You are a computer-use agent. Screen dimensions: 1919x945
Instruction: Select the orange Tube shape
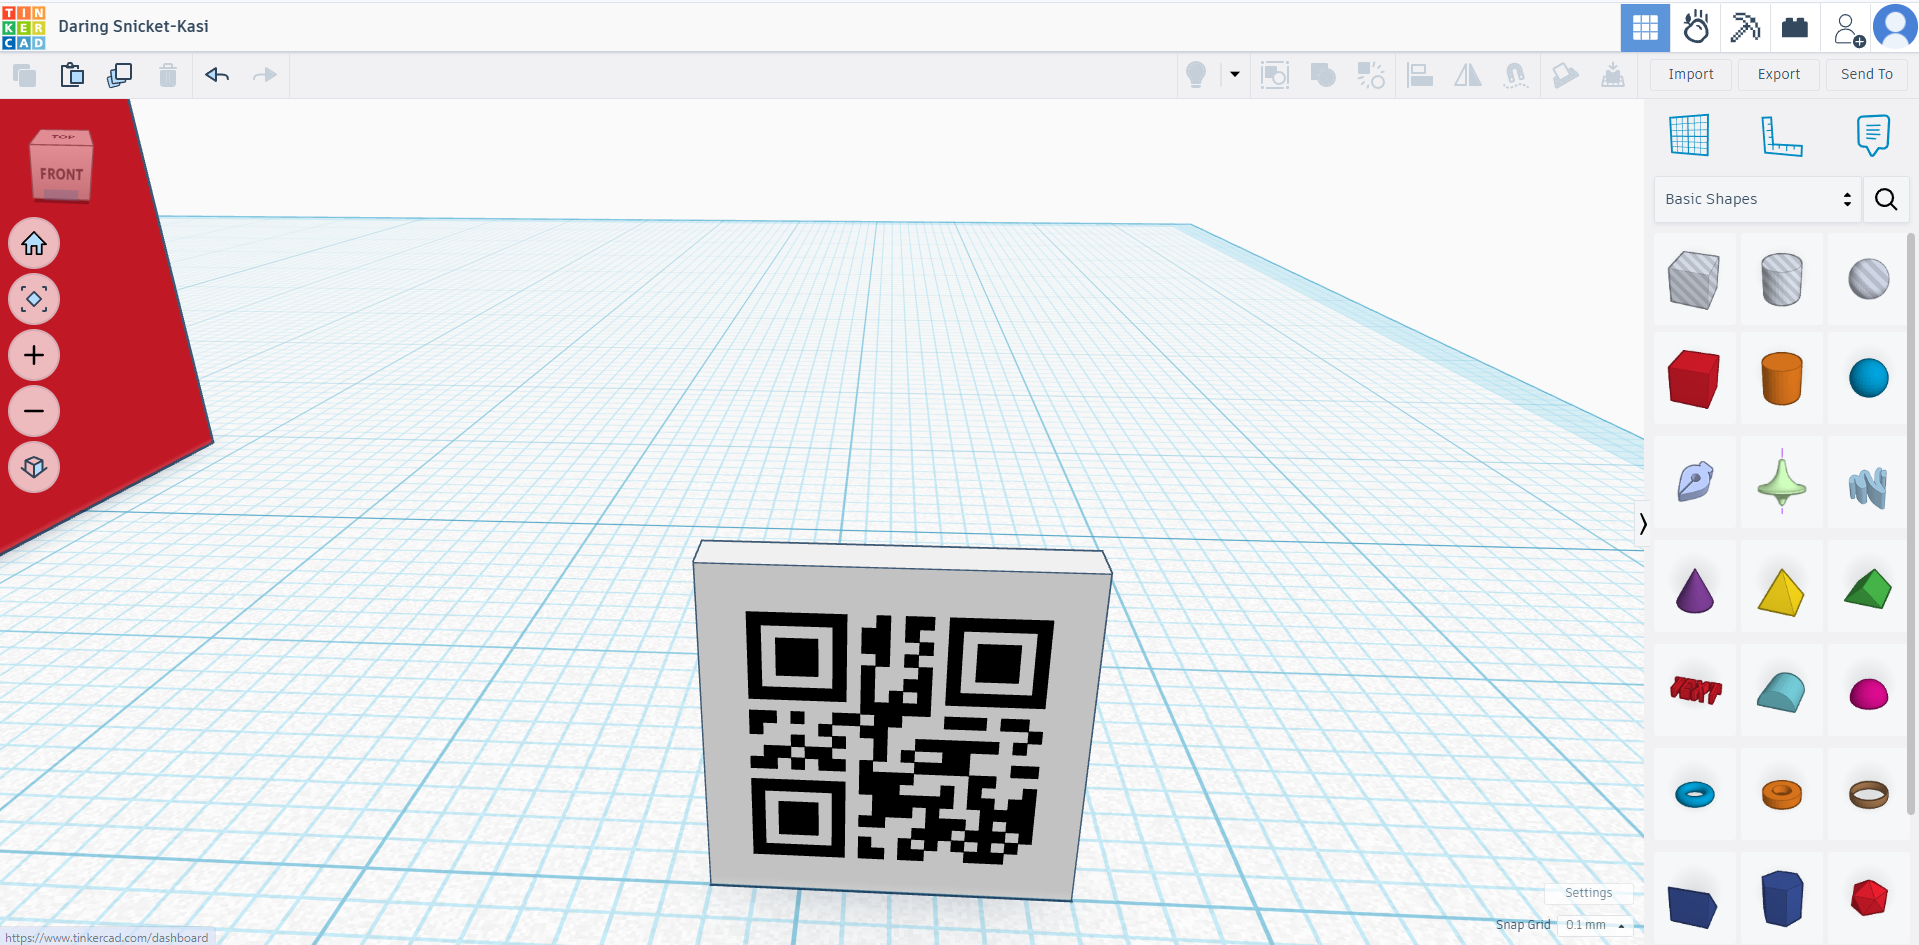[x=1781, y=794]
